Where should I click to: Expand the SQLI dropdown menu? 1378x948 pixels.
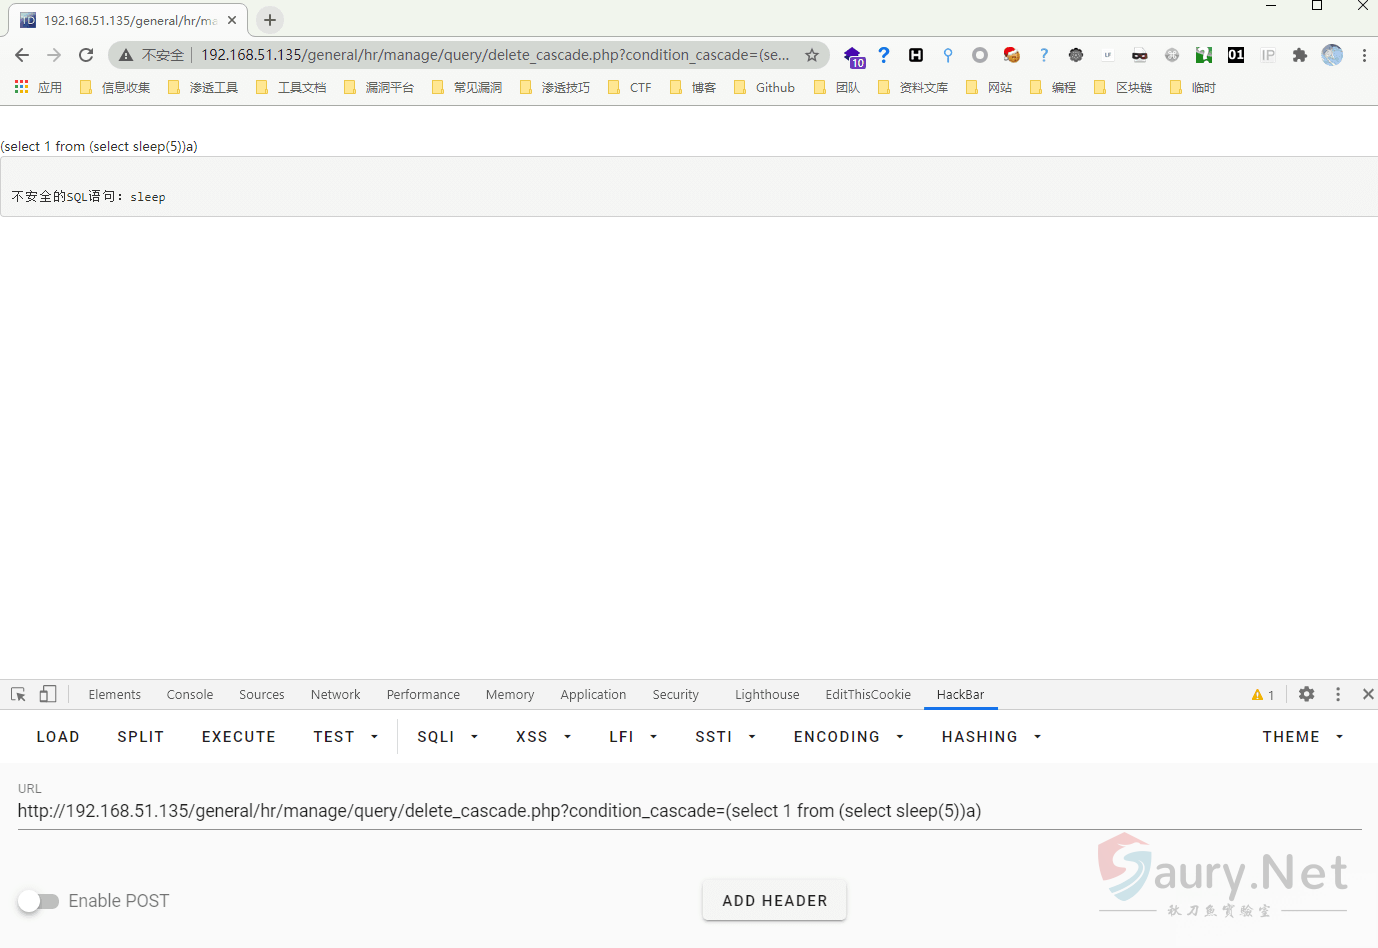447,737
